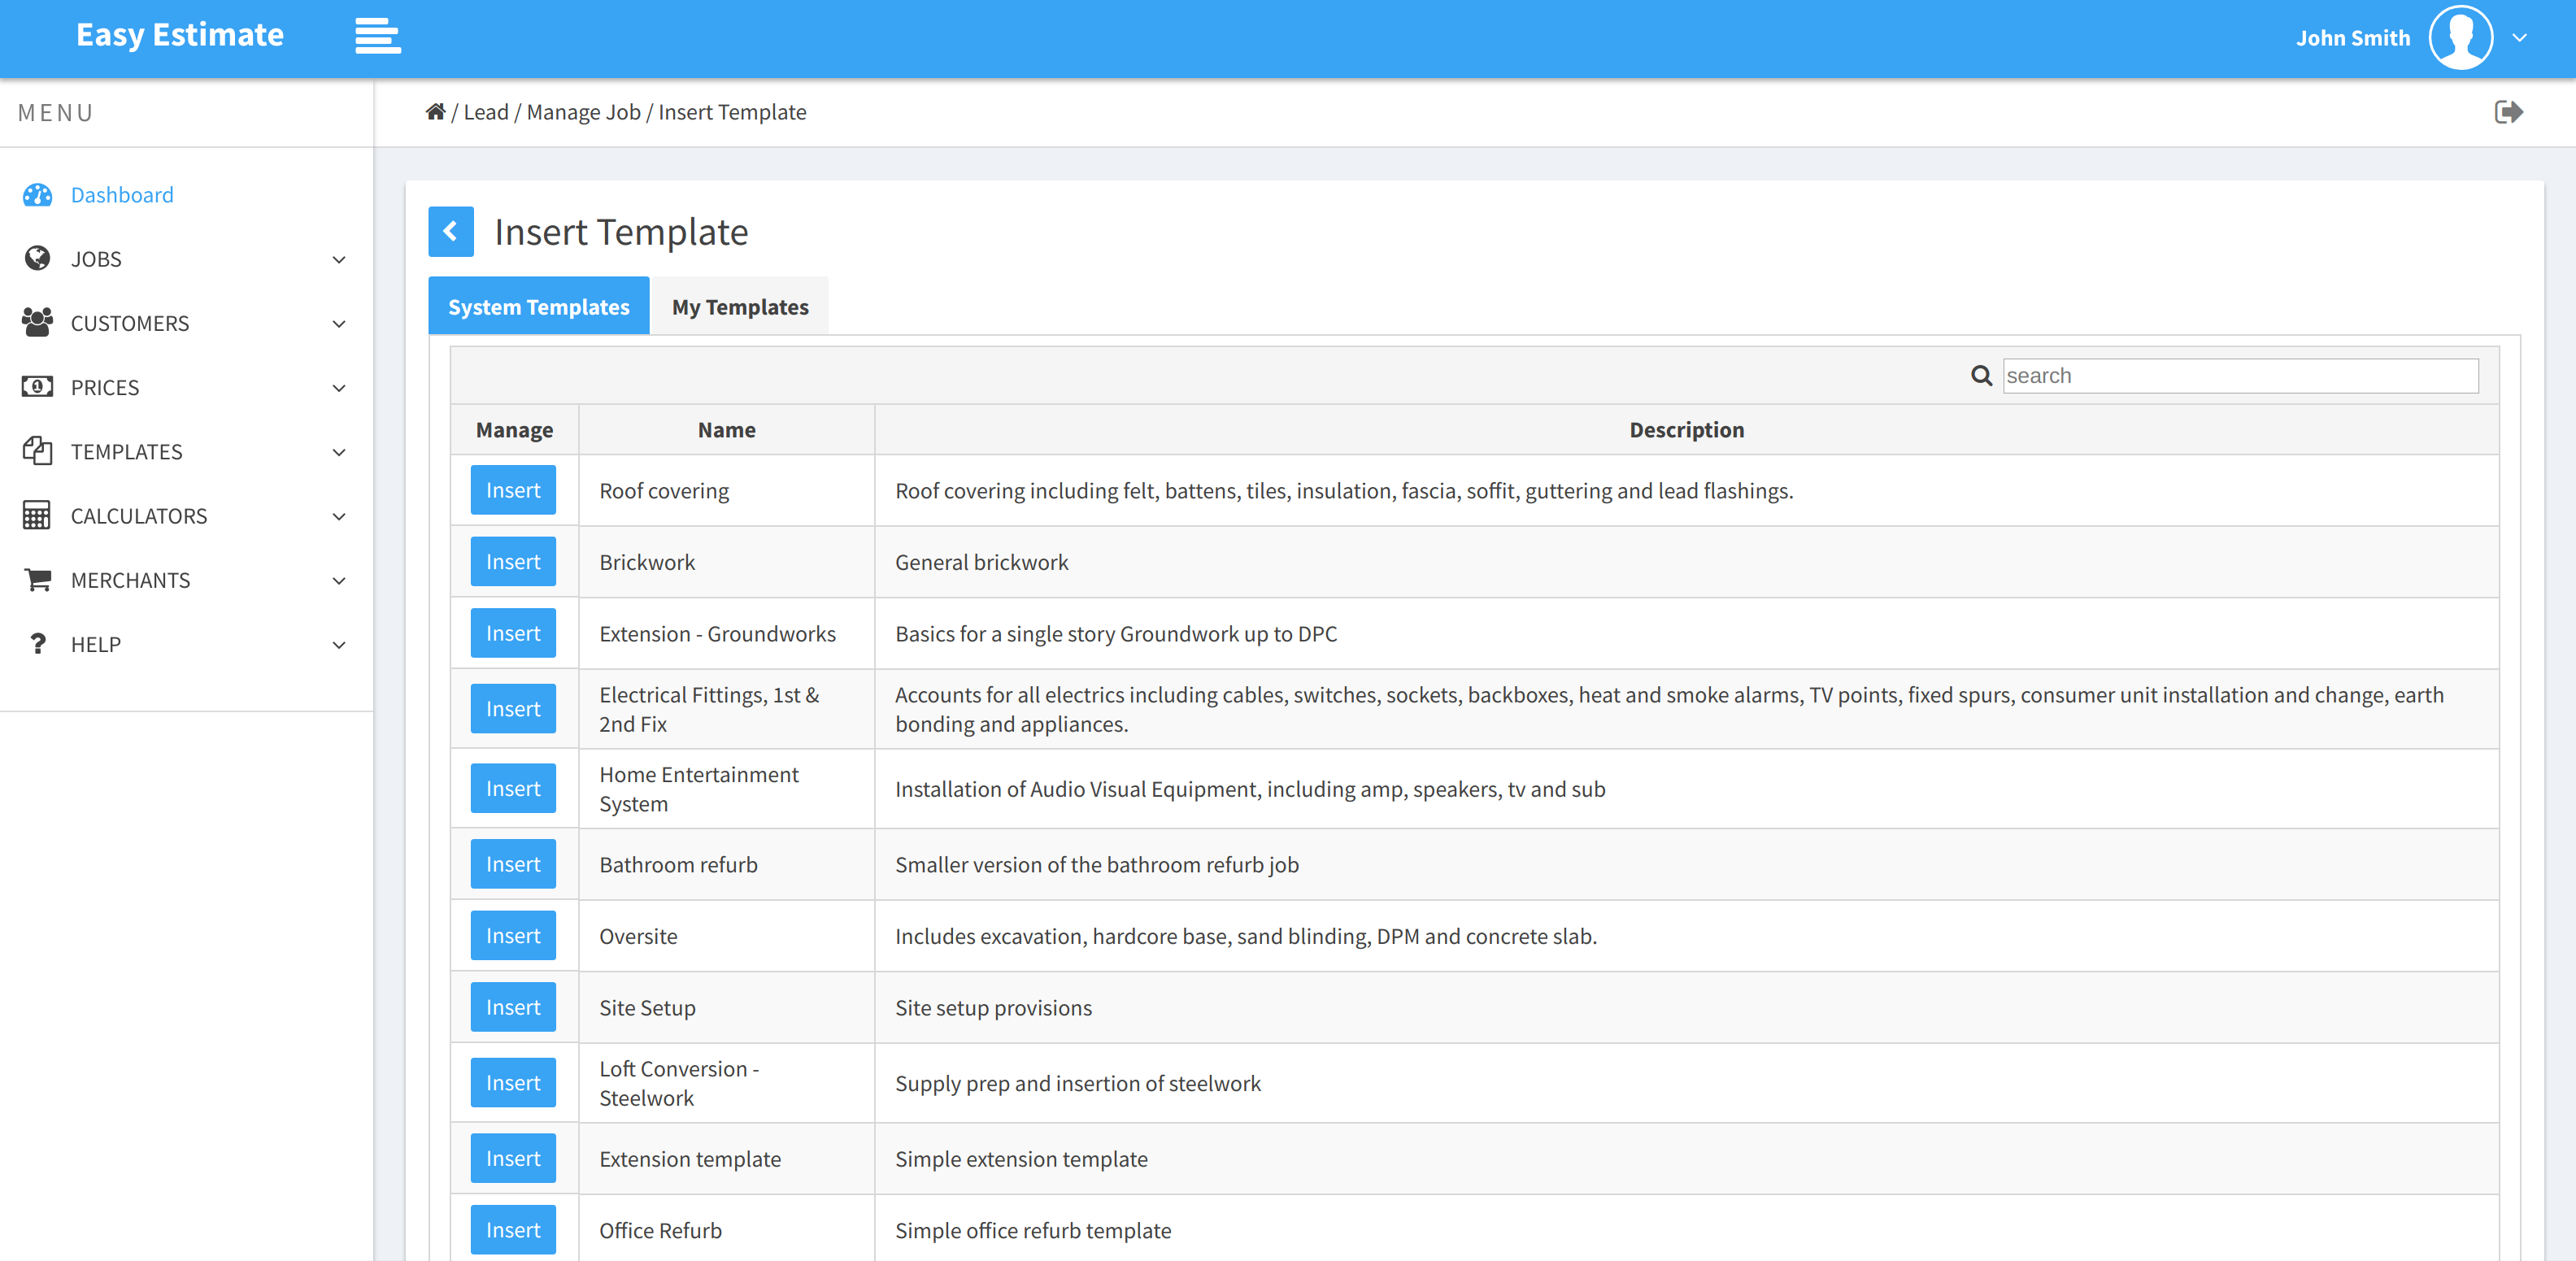Click the Manage Job breadcrumb link
This screenshot has height=1261, width=2576.
pyautogui.click(x=584, y=112)
